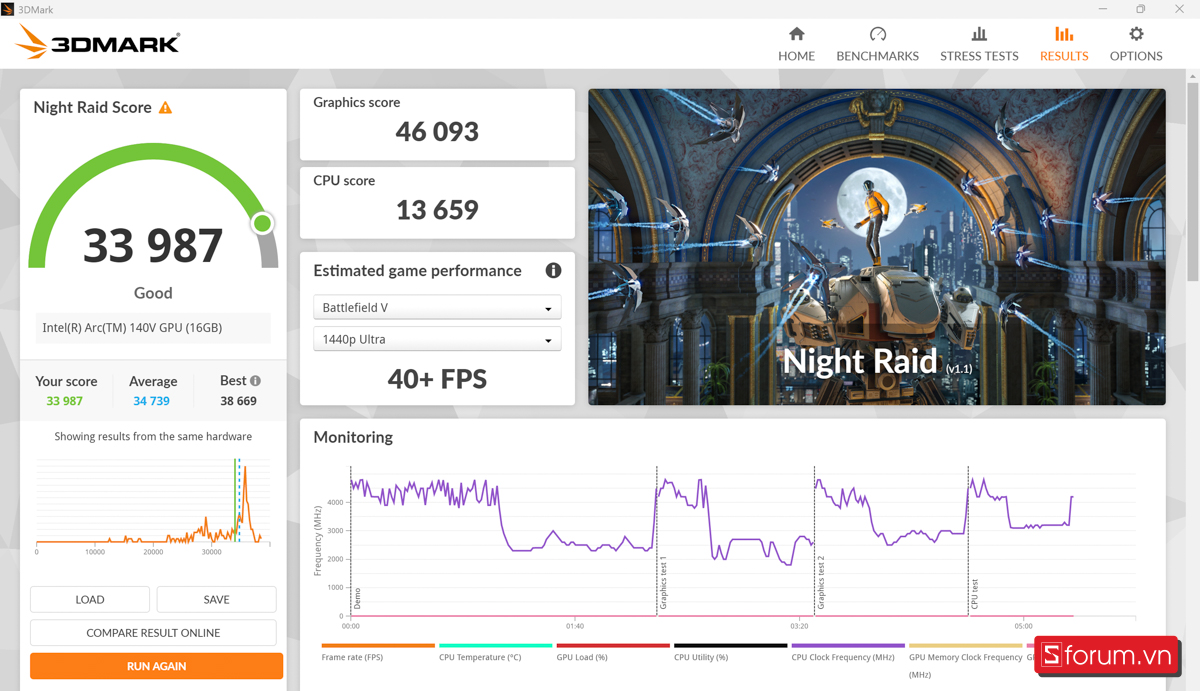Click the 33 987 main score
The width and height of the screenshot is (1200, 691).
tap(153, 246)
